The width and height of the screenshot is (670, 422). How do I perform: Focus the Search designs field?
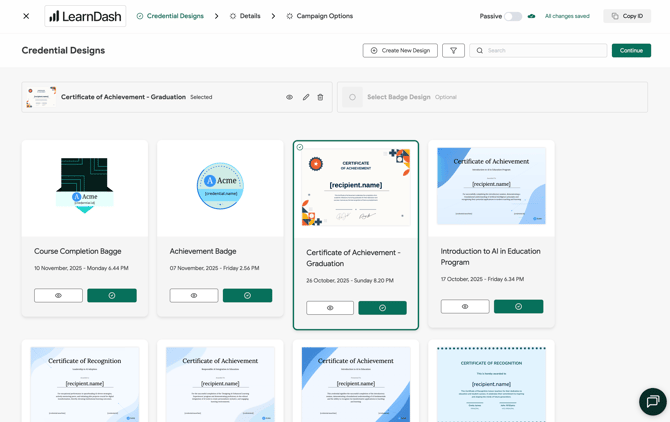(x=538, y=50)
